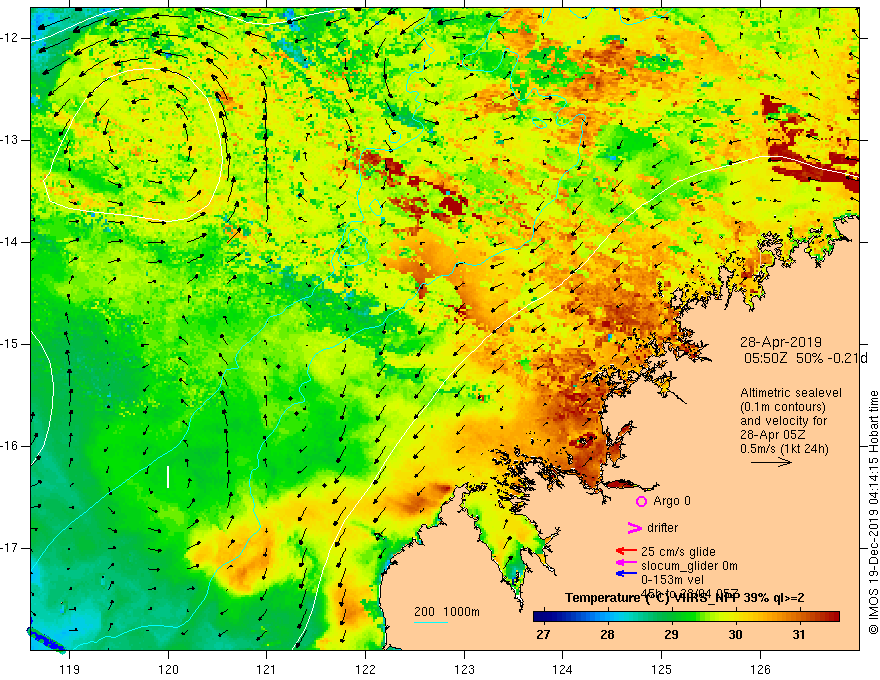Click the 'Argo 0' legend label
This screenshot has width=880, height=680.
[672, 501]
